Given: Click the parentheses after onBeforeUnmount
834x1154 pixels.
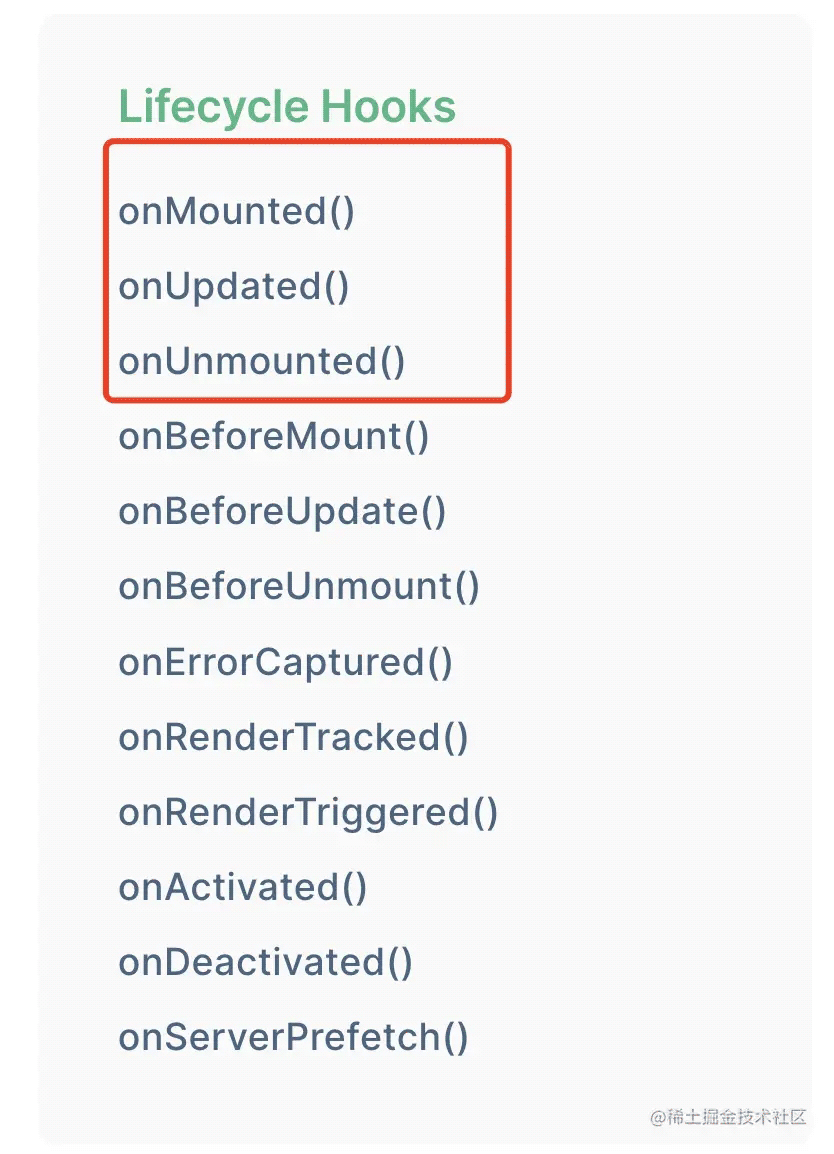Looking at the screenshot, I should pos(467,587).
